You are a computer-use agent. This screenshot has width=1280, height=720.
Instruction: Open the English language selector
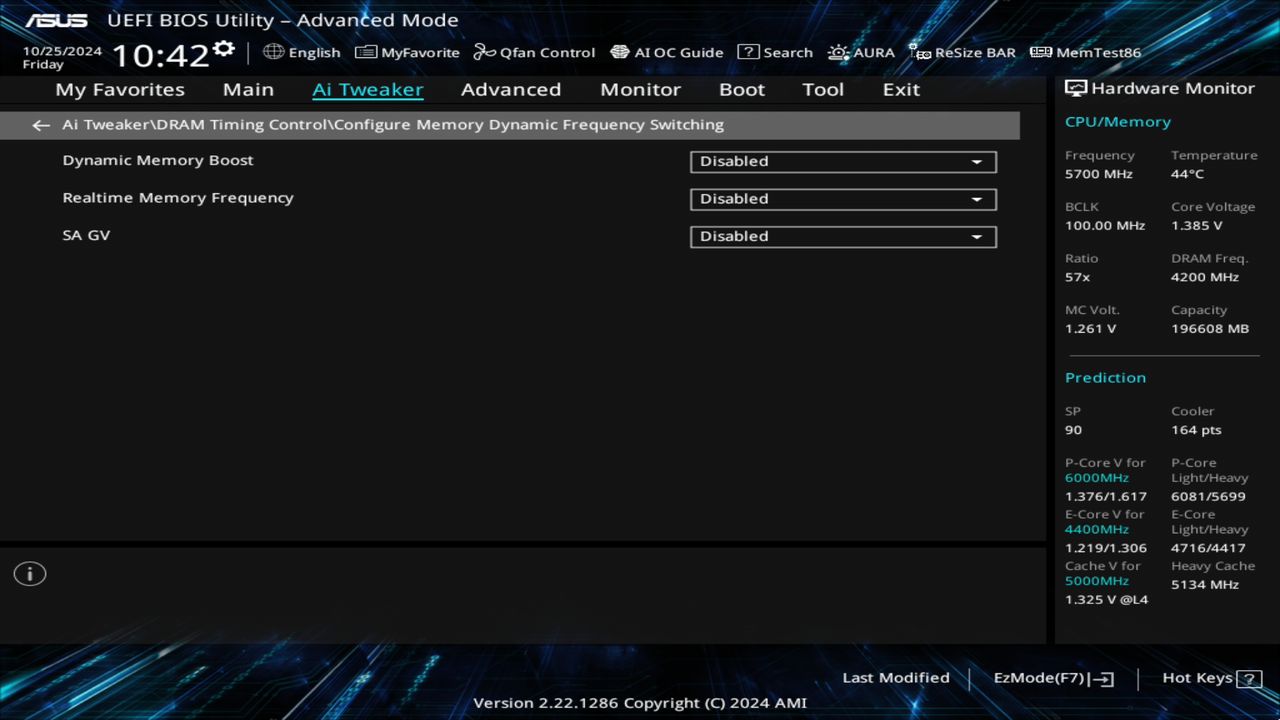(x=302, y=52)
